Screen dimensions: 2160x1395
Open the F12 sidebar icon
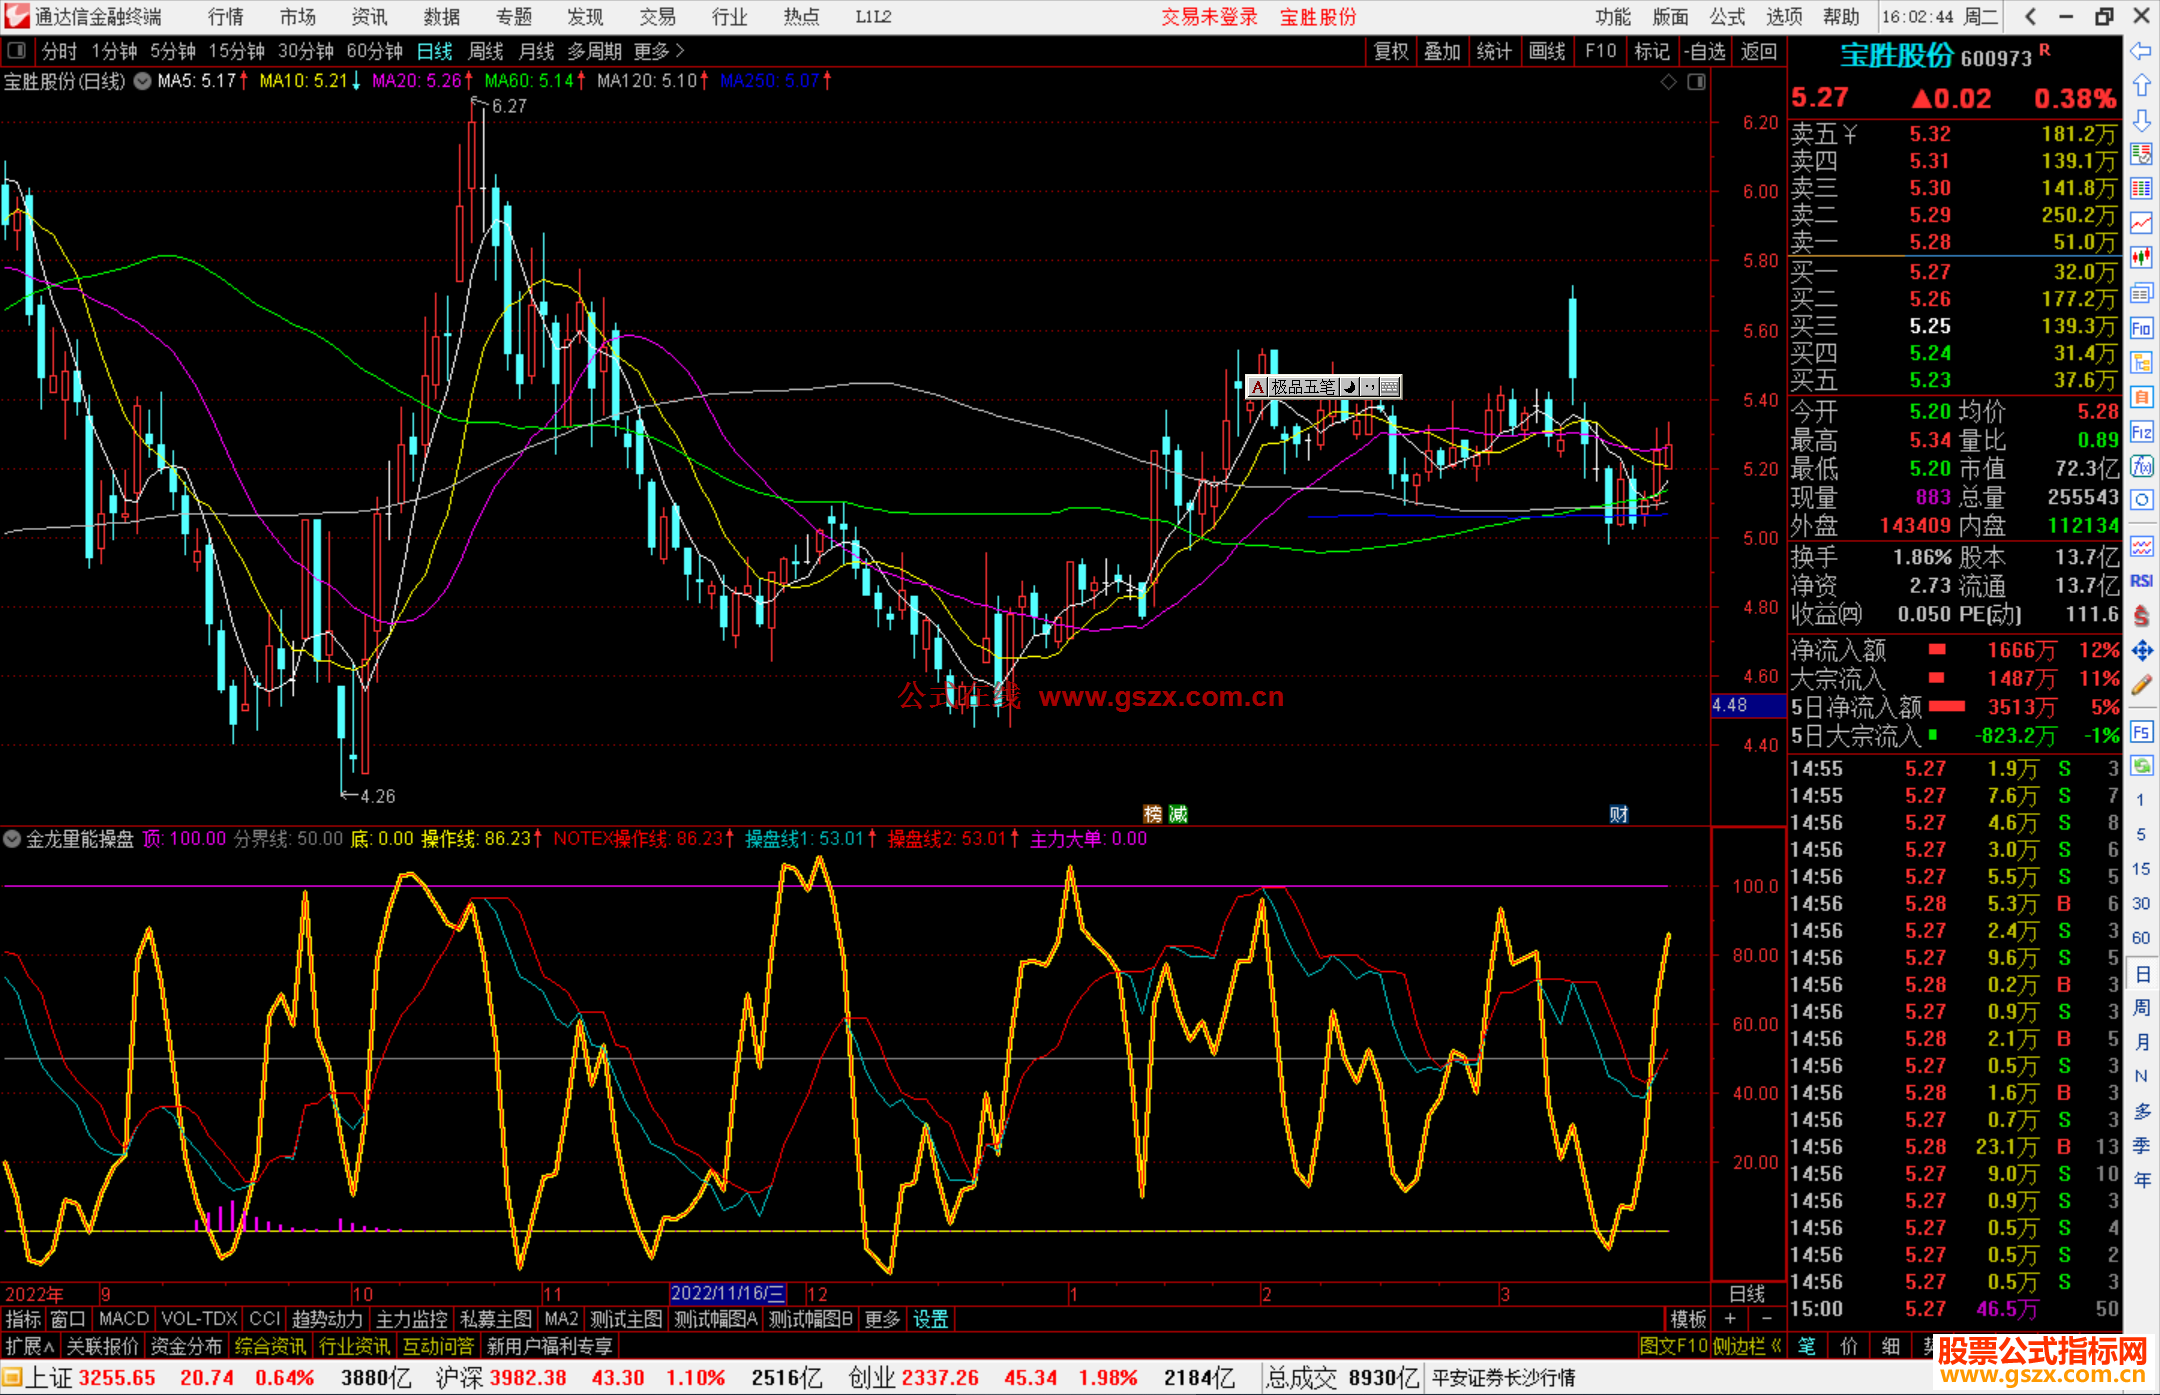2141,432
